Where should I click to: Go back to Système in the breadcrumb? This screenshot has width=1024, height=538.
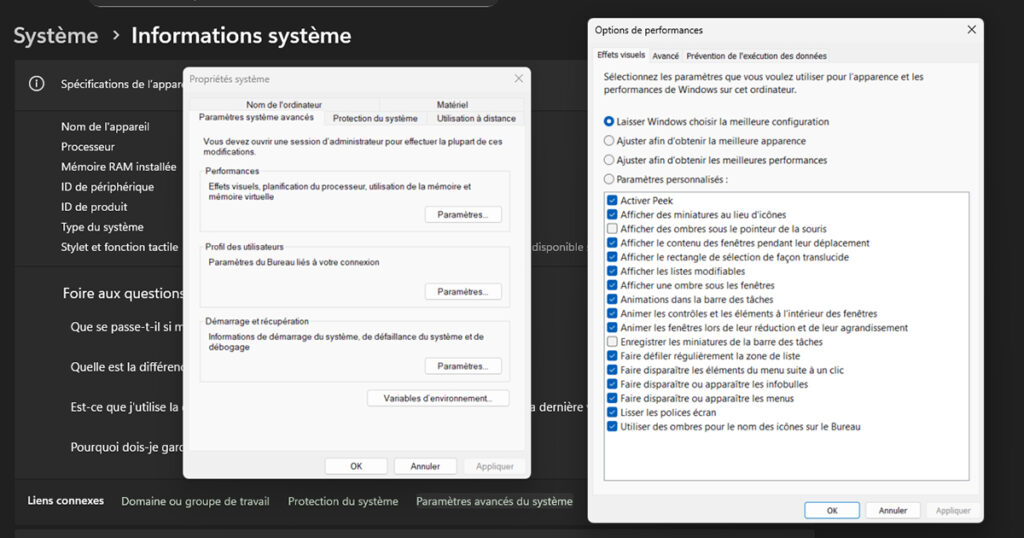point(56,36)
